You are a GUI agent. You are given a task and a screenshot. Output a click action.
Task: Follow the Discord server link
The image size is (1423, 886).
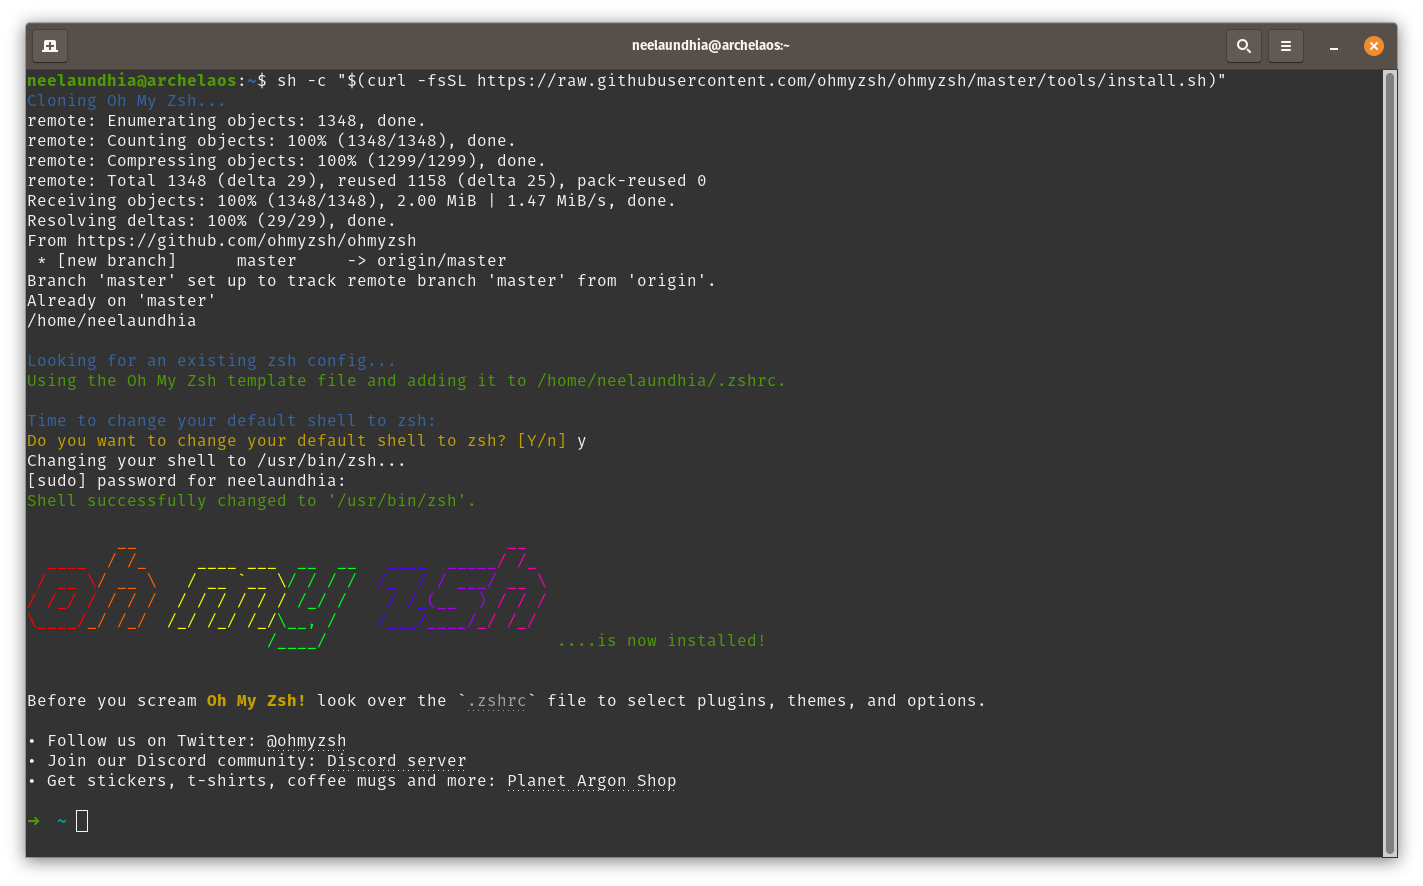click(396, 761)
